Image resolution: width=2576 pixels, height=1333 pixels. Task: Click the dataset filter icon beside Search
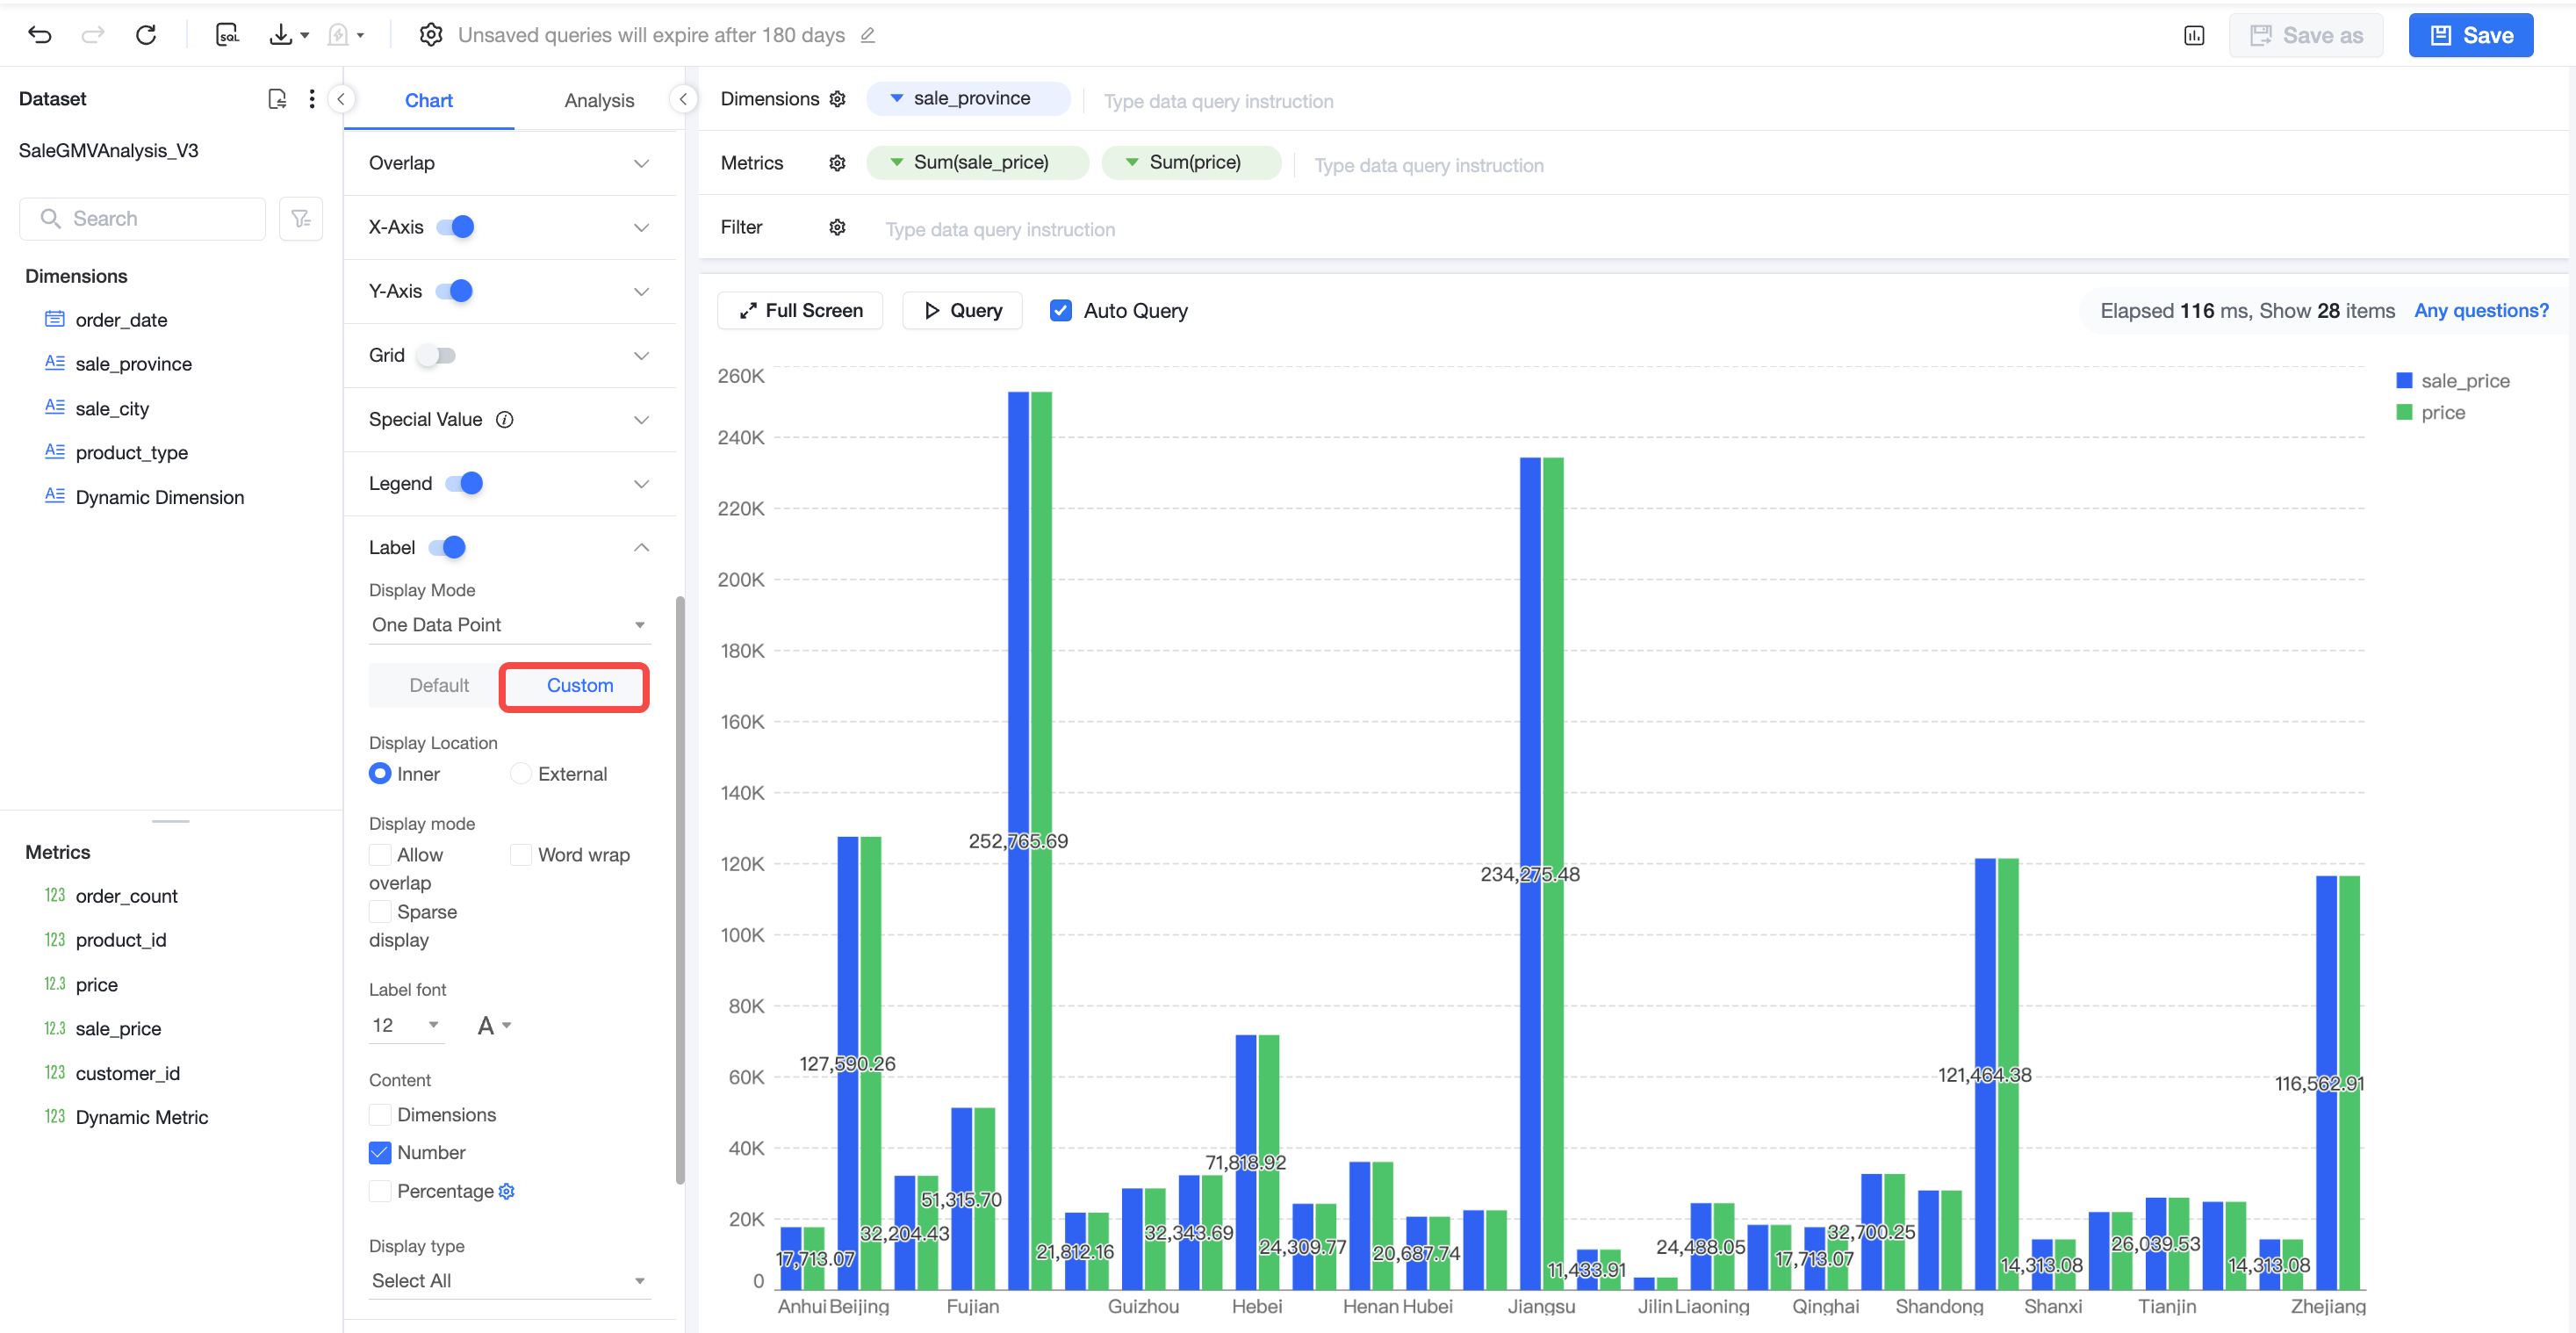(x=301, y=219)
